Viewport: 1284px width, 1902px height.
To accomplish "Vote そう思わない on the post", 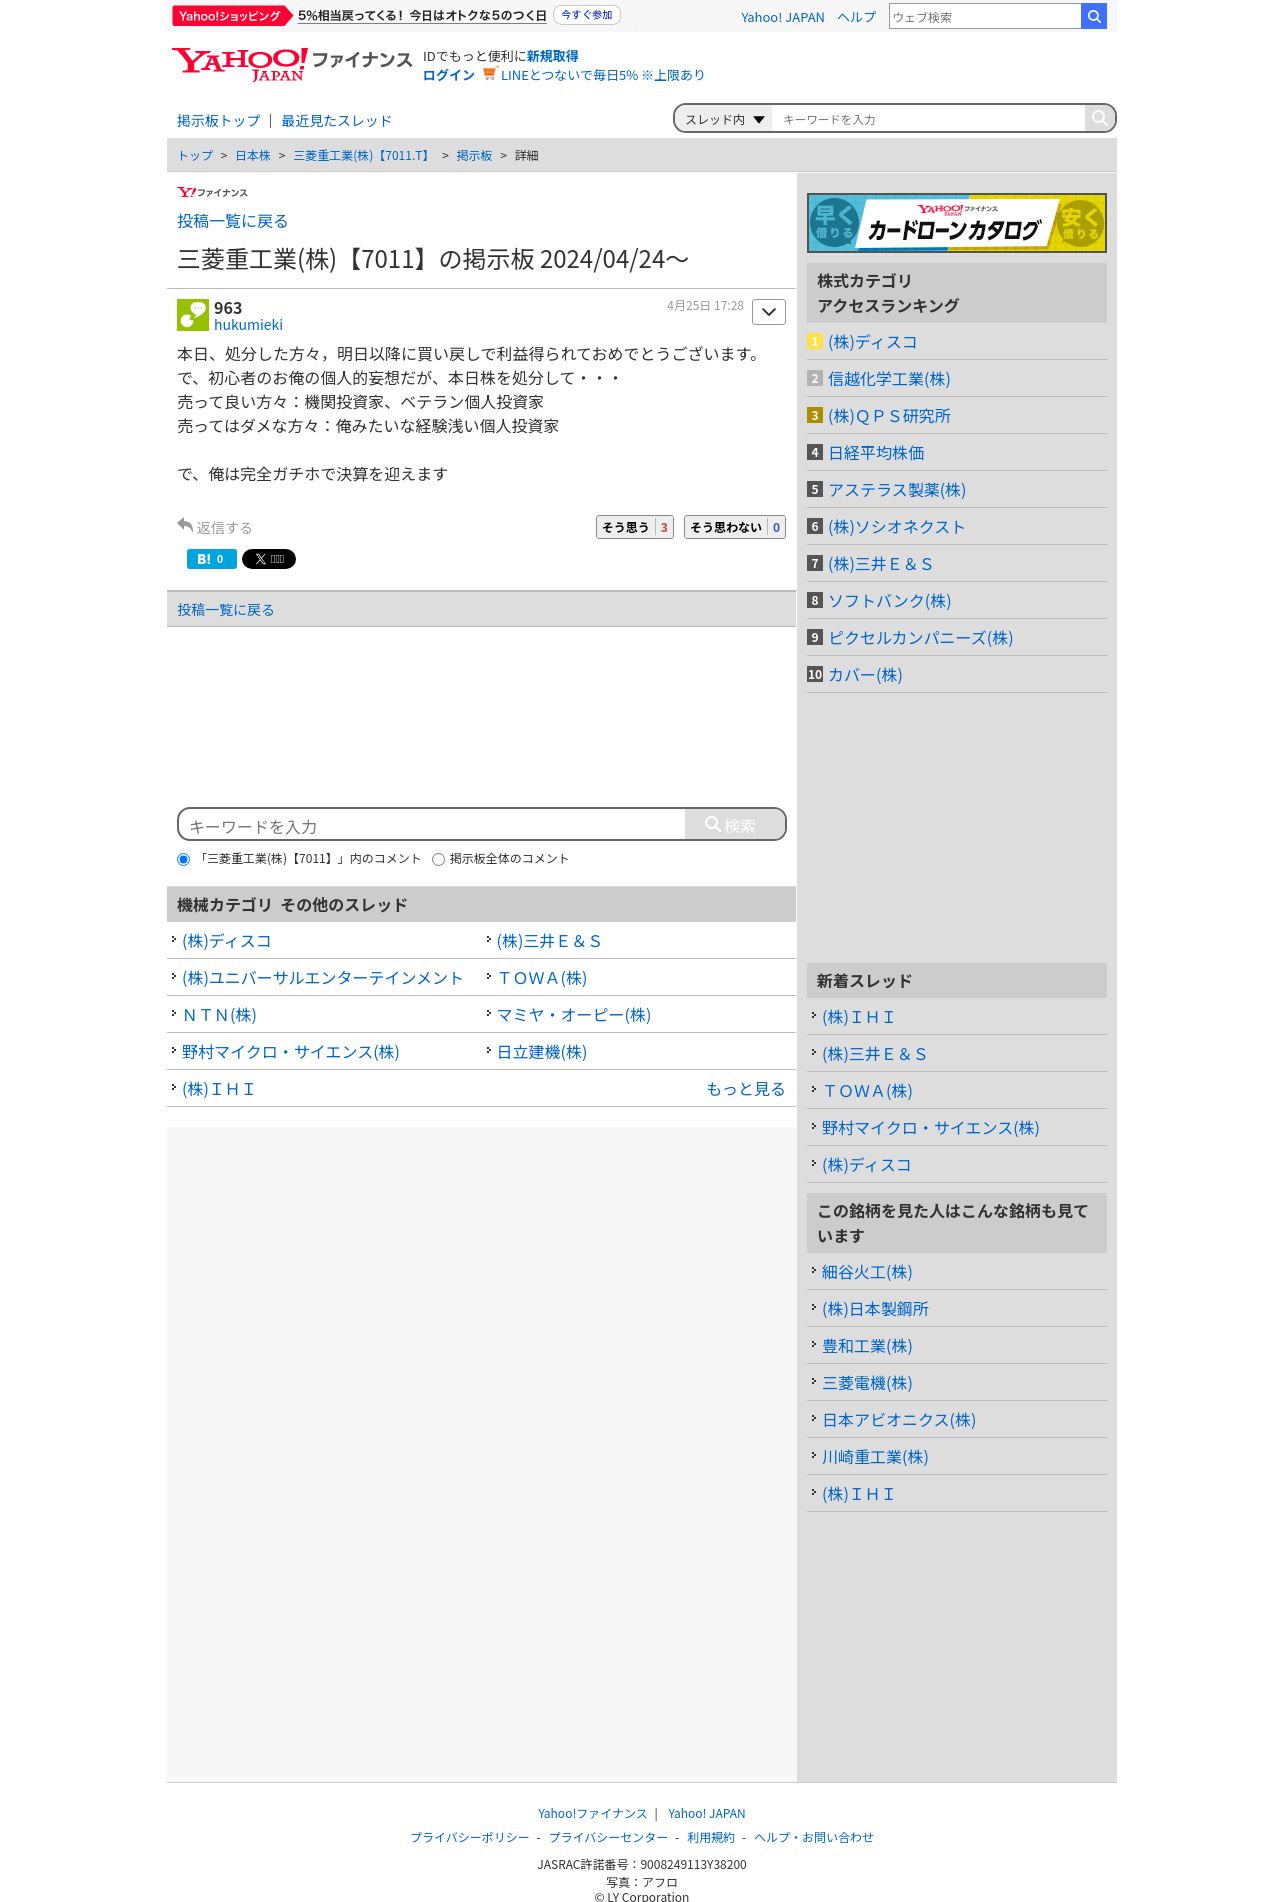I will click(735, 527).
